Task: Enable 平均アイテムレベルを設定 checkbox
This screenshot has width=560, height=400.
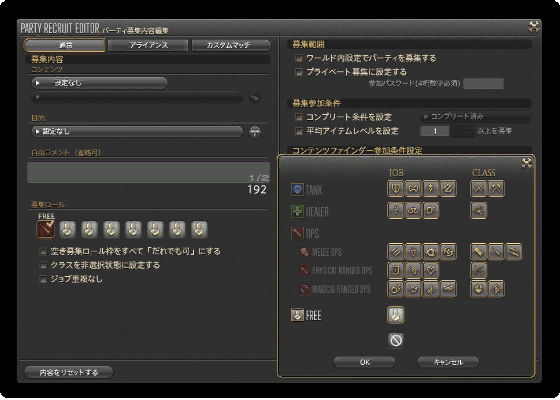Action: (x=299, y=131)
